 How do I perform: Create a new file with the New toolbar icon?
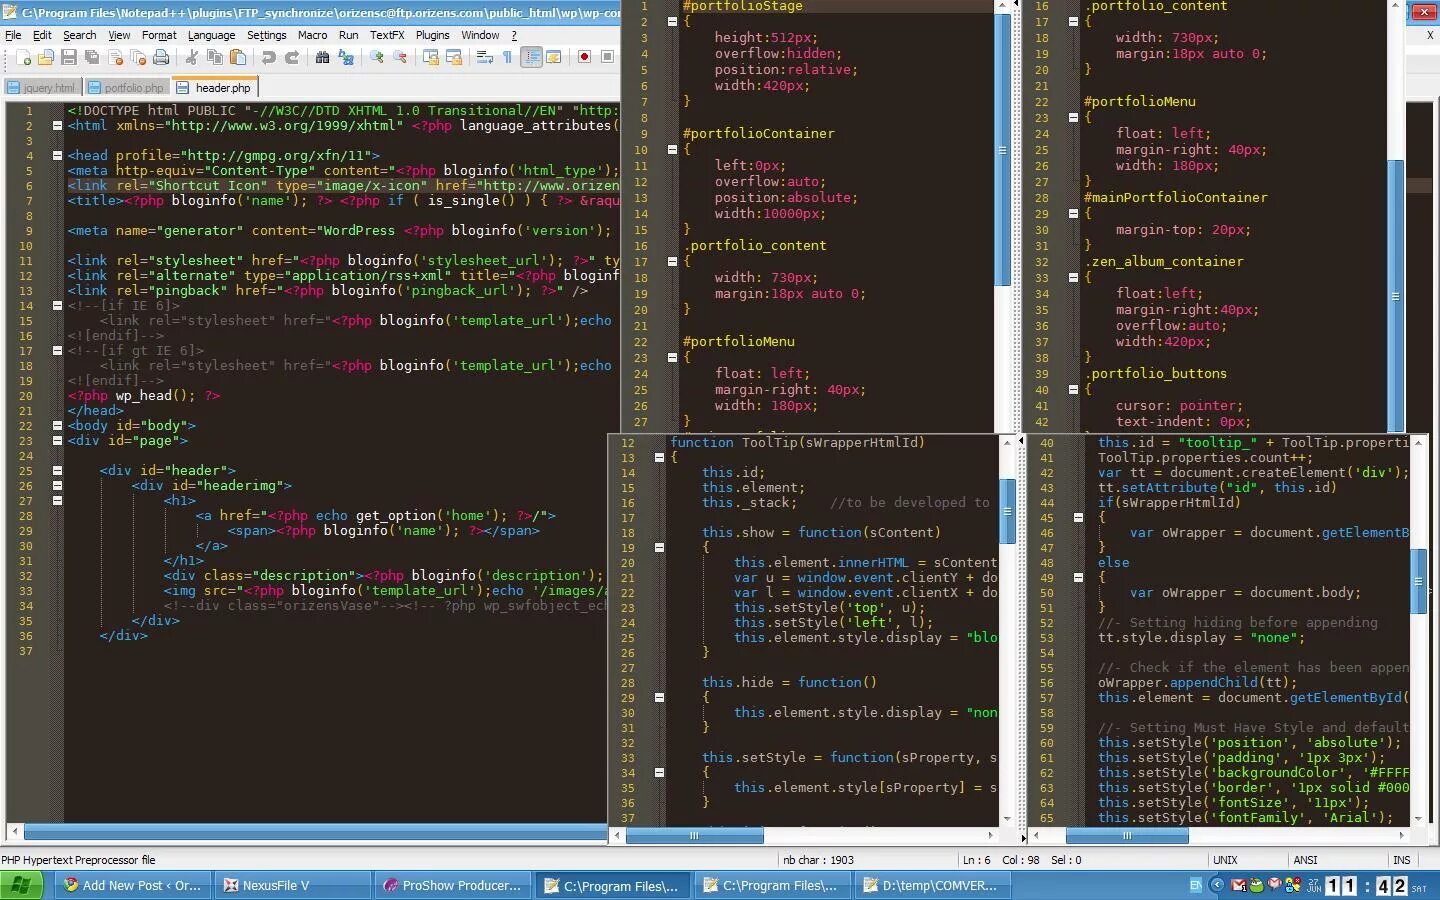coord(24,57)
